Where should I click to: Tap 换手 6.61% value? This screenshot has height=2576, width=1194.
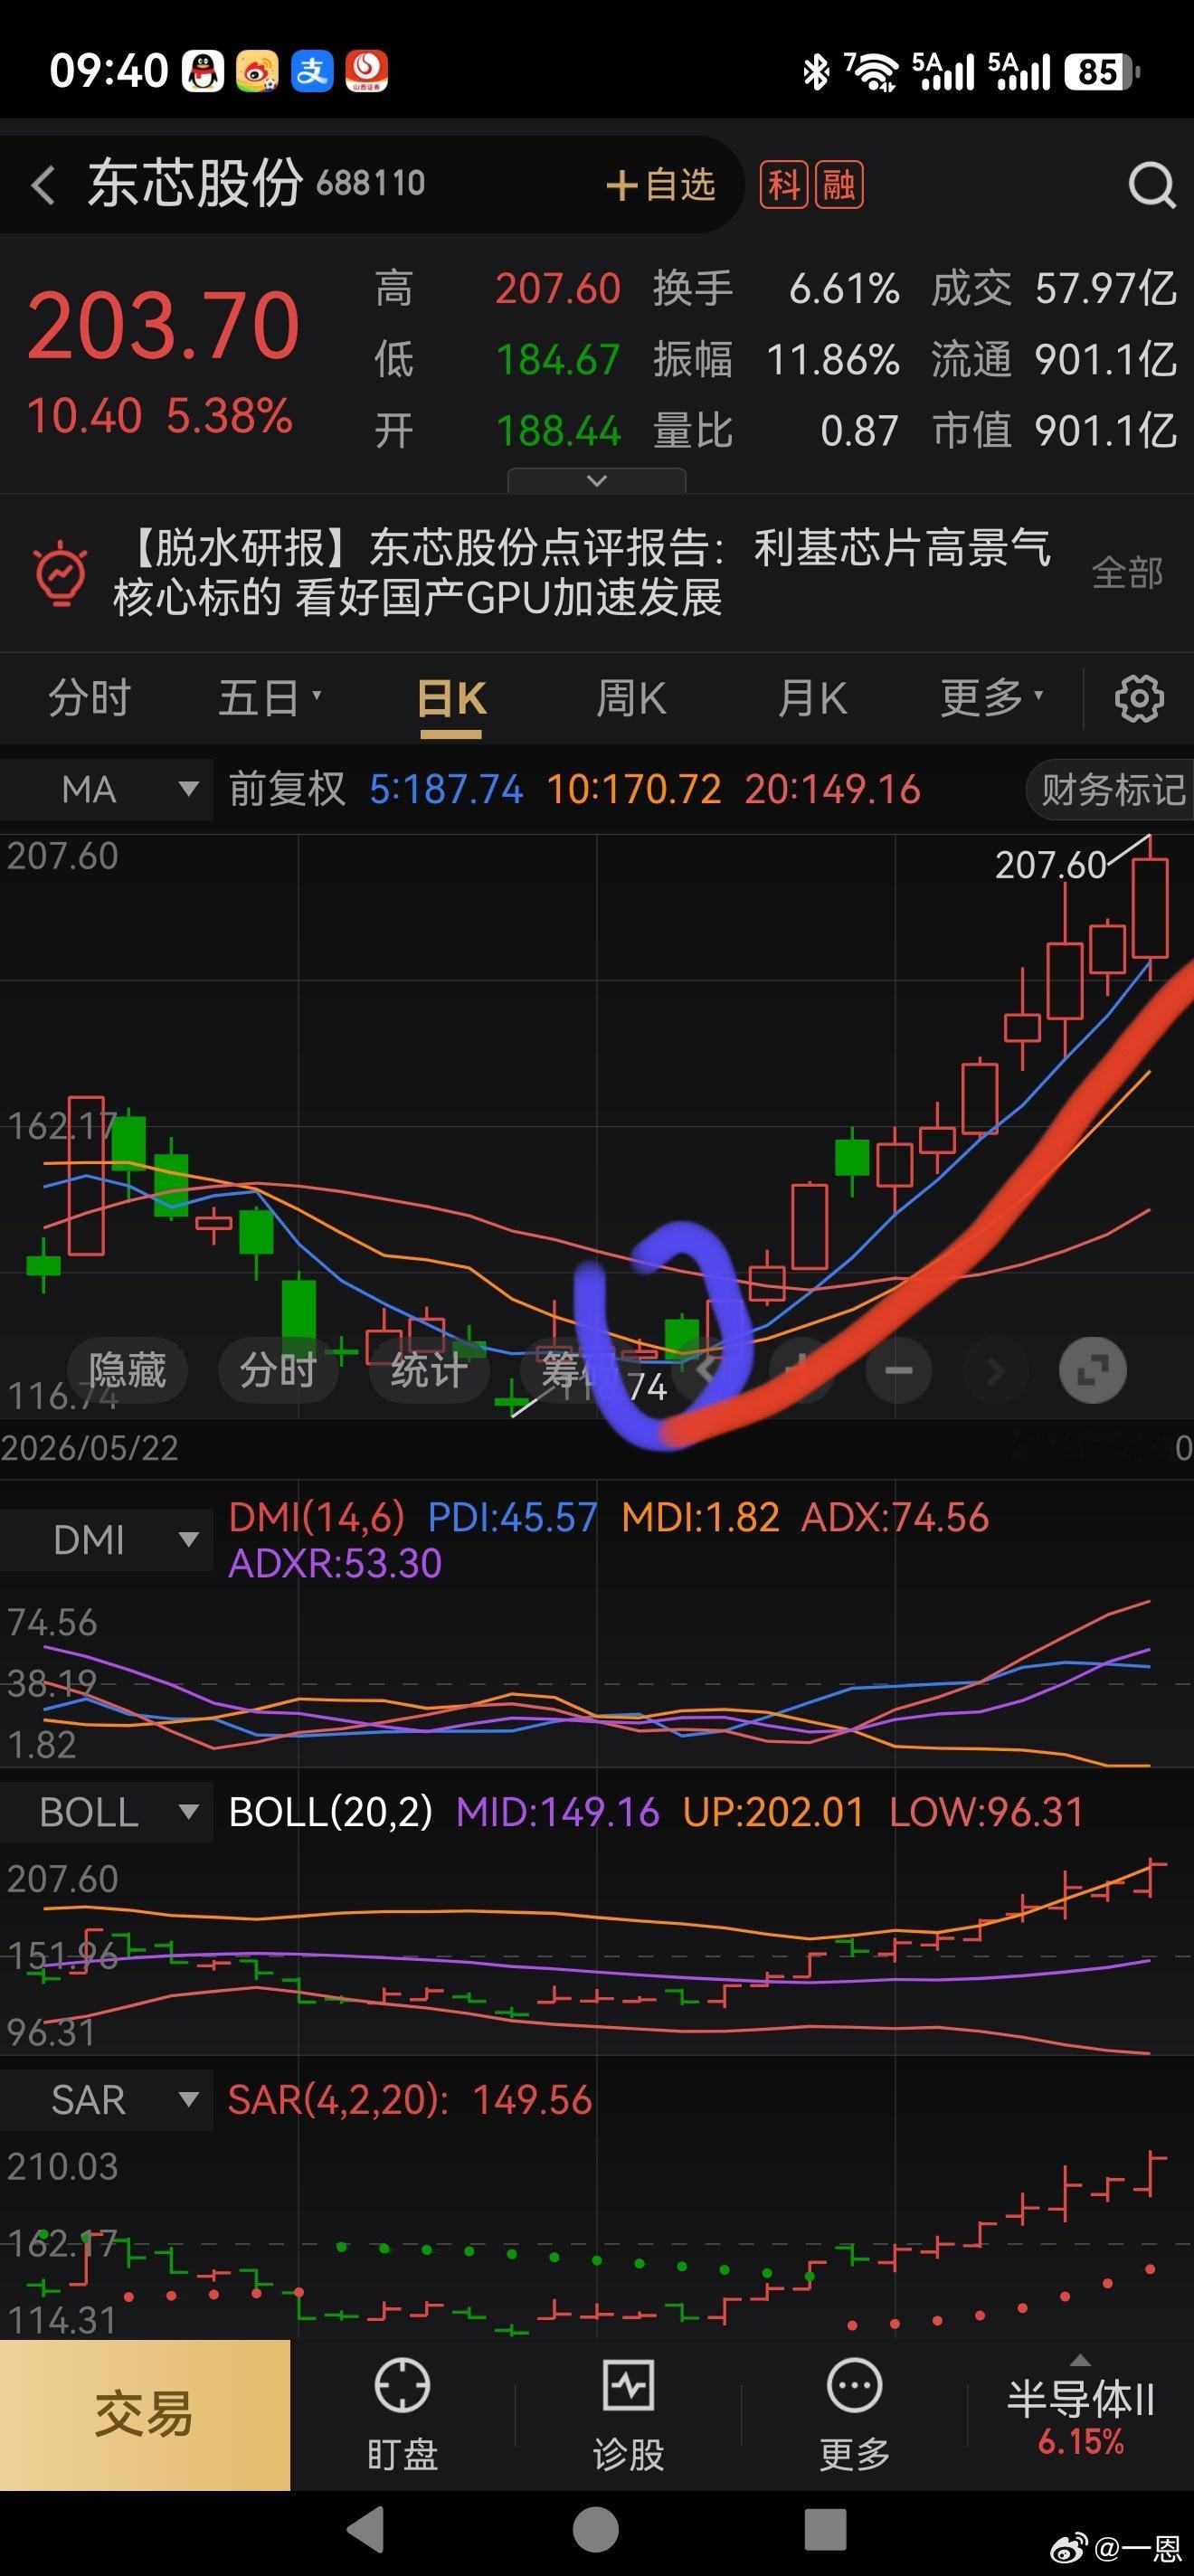843,289
